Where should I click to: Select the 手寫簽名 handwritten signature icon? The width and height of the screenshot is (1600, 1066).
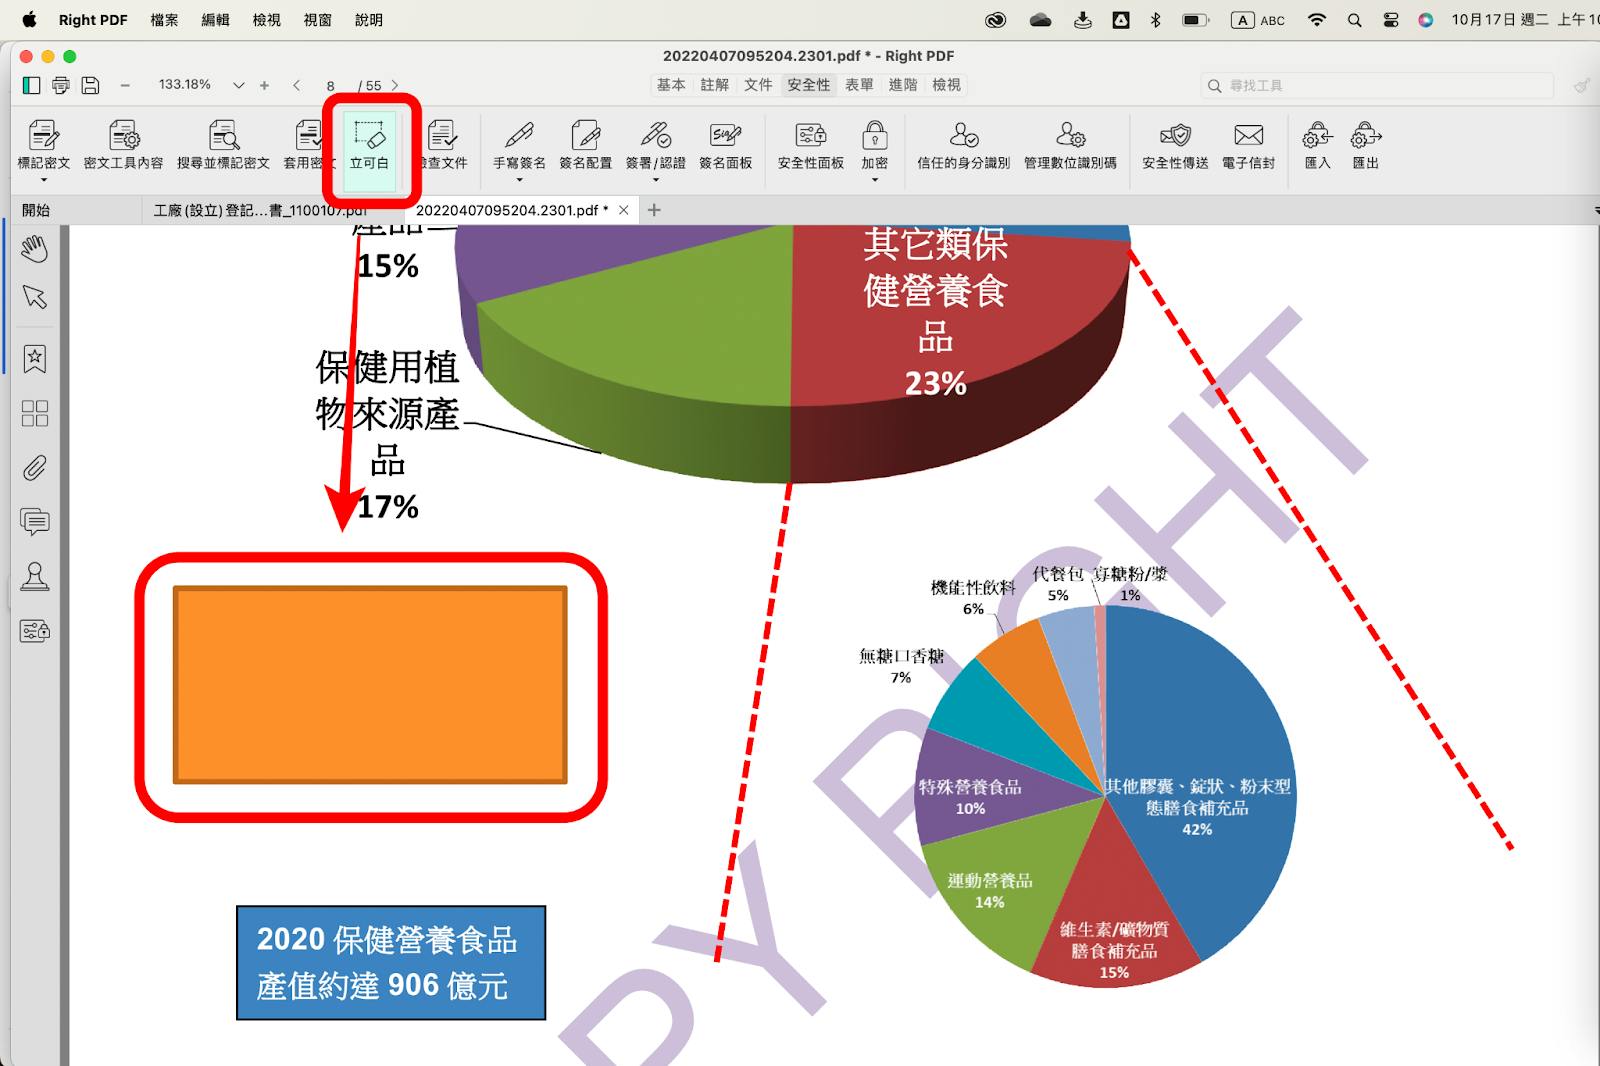pos(519,135)
